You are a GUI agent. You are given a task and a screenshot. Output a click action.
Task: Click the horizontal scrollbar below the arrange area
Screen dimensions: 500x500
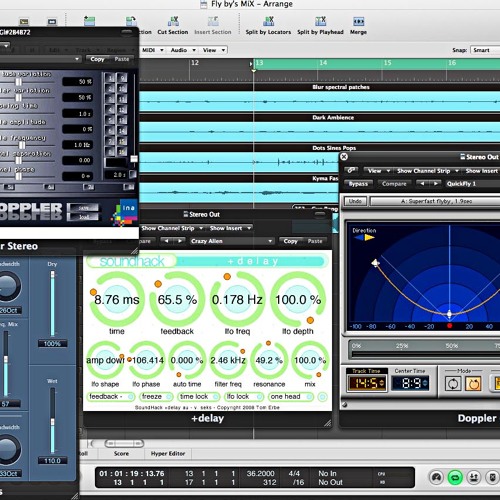click(x=124, y=443)
